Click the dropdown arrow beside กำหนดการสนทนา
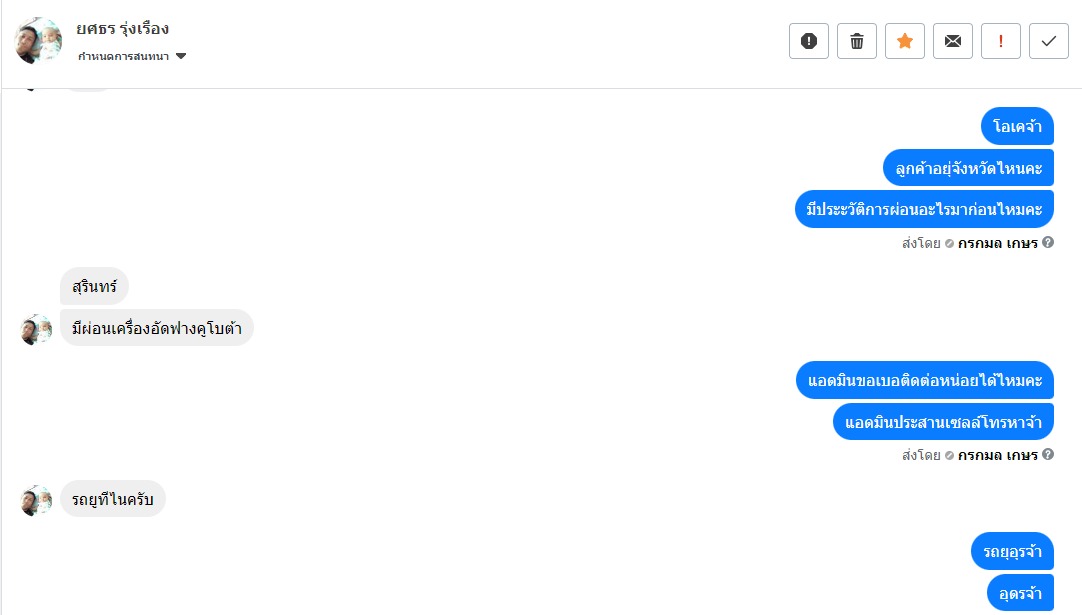Viewport: 1082px width, 615px height. tap(181, 56)
